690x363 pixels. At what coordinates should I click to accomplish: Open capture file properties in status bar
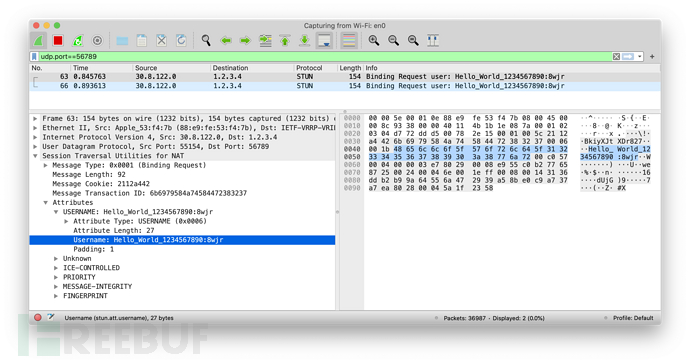[x=51, y=318]
